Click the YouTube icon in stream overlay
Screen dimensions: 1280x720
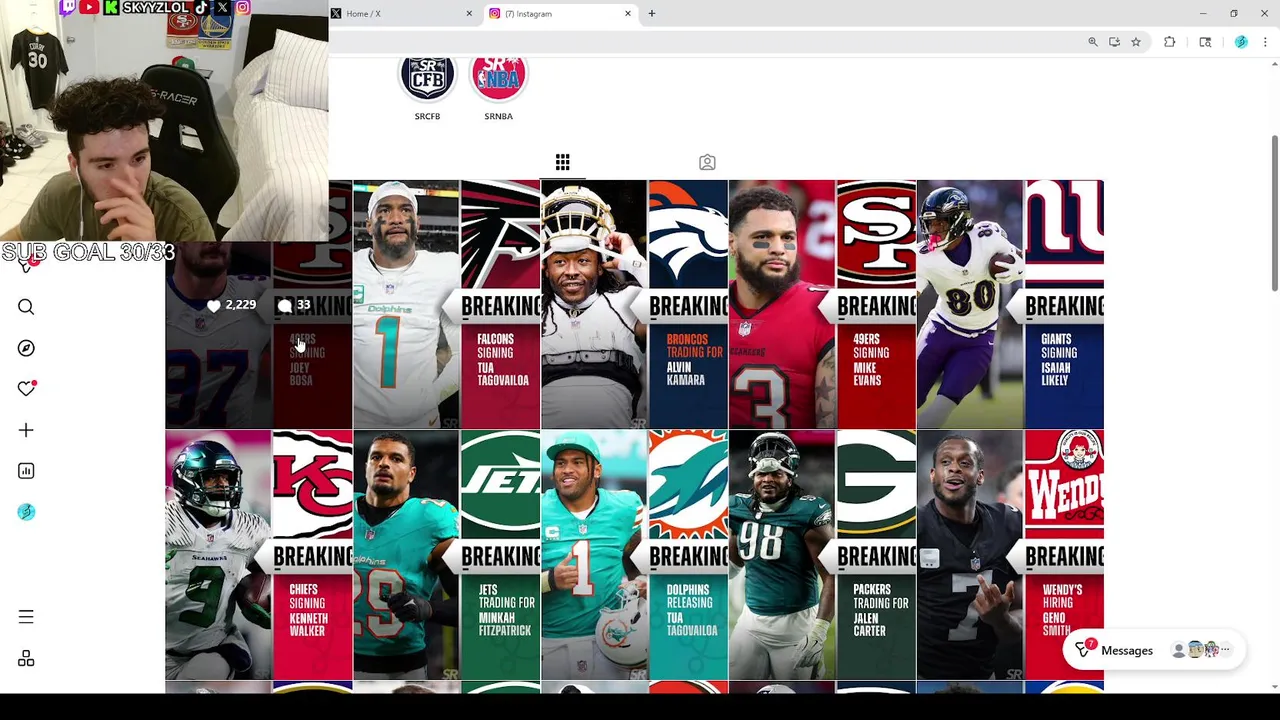point(88,7)
